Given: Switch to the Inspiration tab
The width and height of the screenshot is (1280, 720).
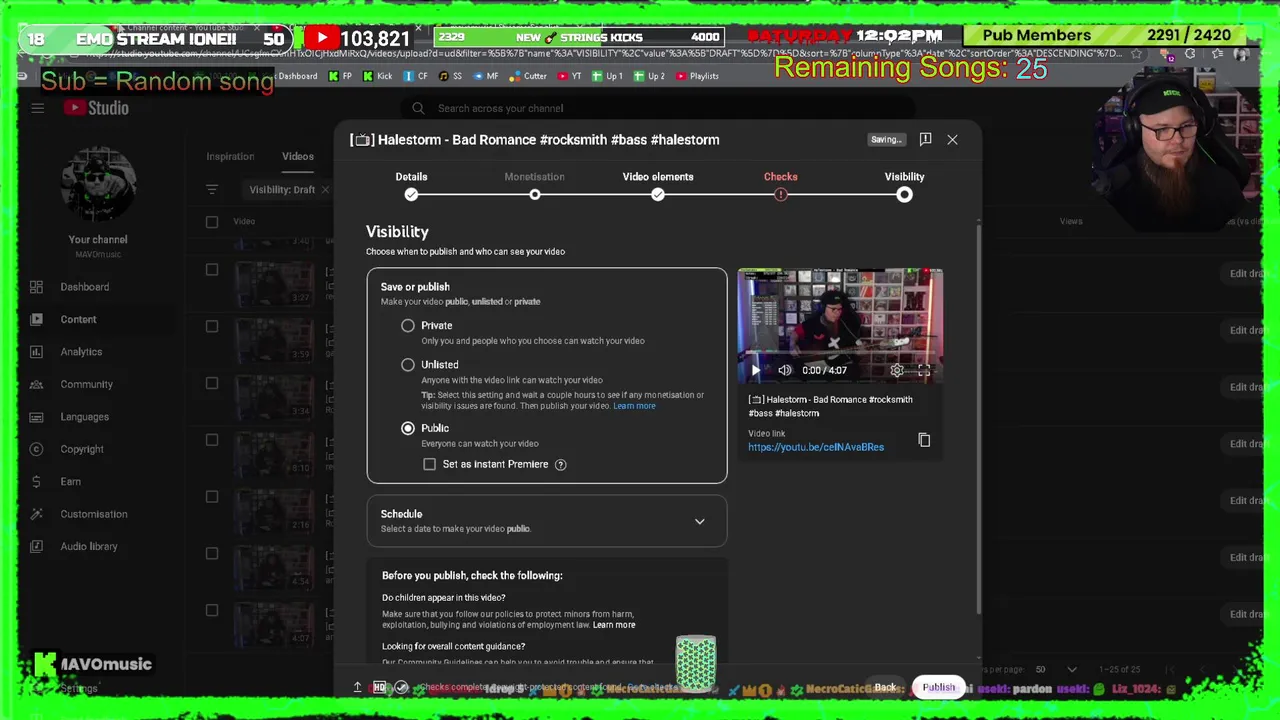Looking at the screenshot, I should pos(230,156).
